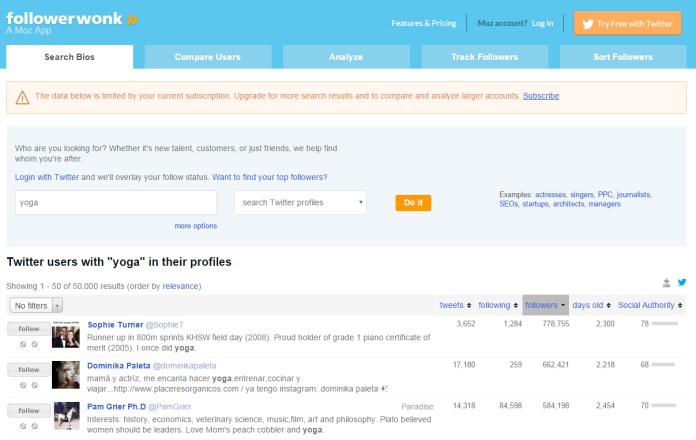This screenshot has height=440, width=696.
Task: Click the Log In link
Action: point(542,23)
